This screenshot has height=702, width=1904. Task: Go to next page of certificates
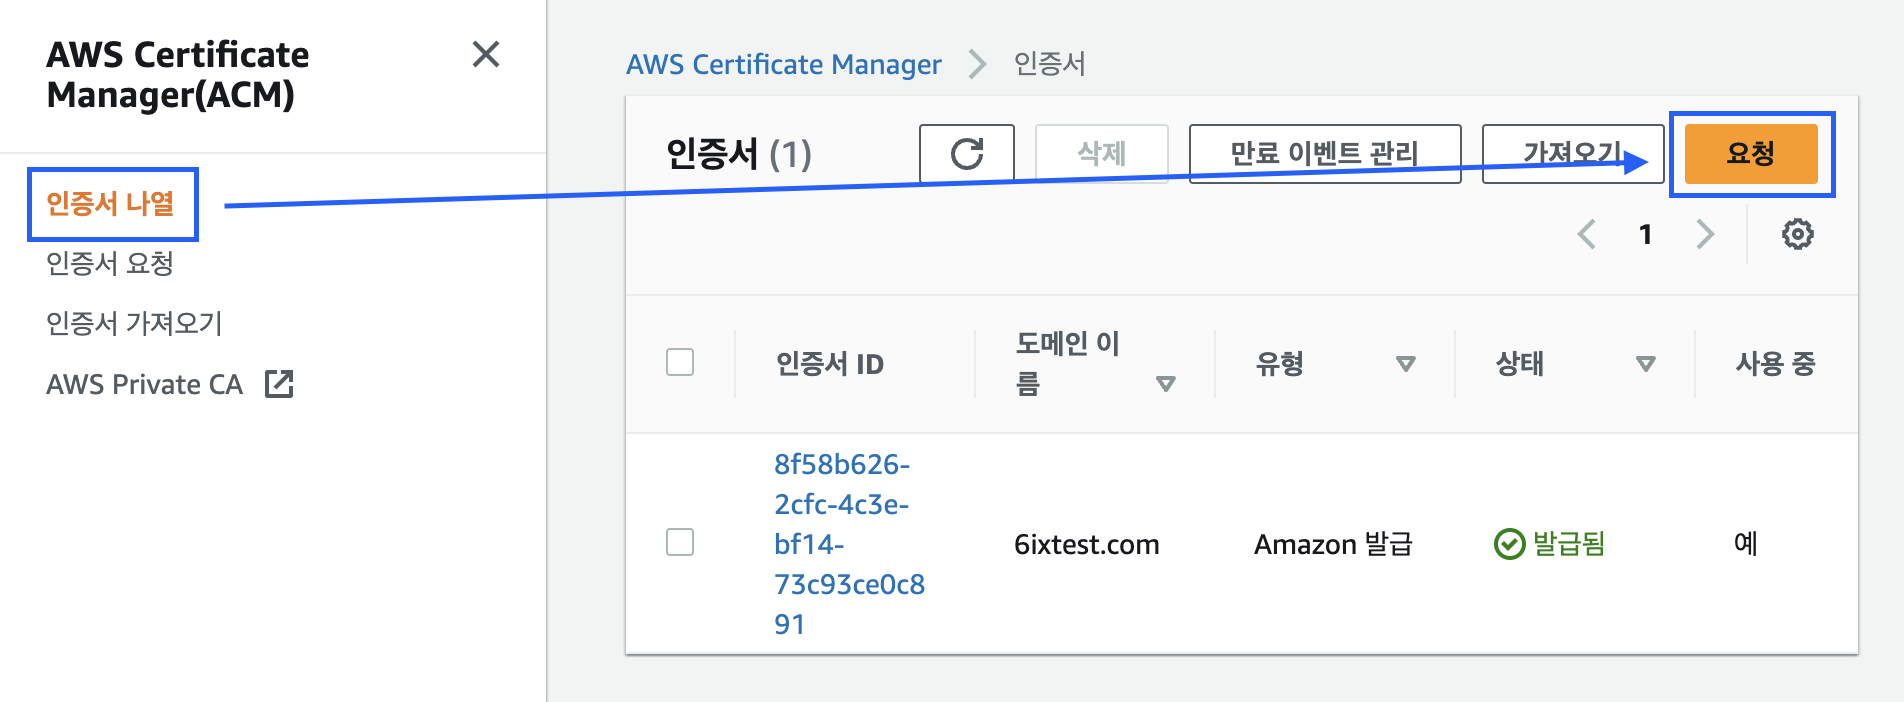[x=1705, y=234]
